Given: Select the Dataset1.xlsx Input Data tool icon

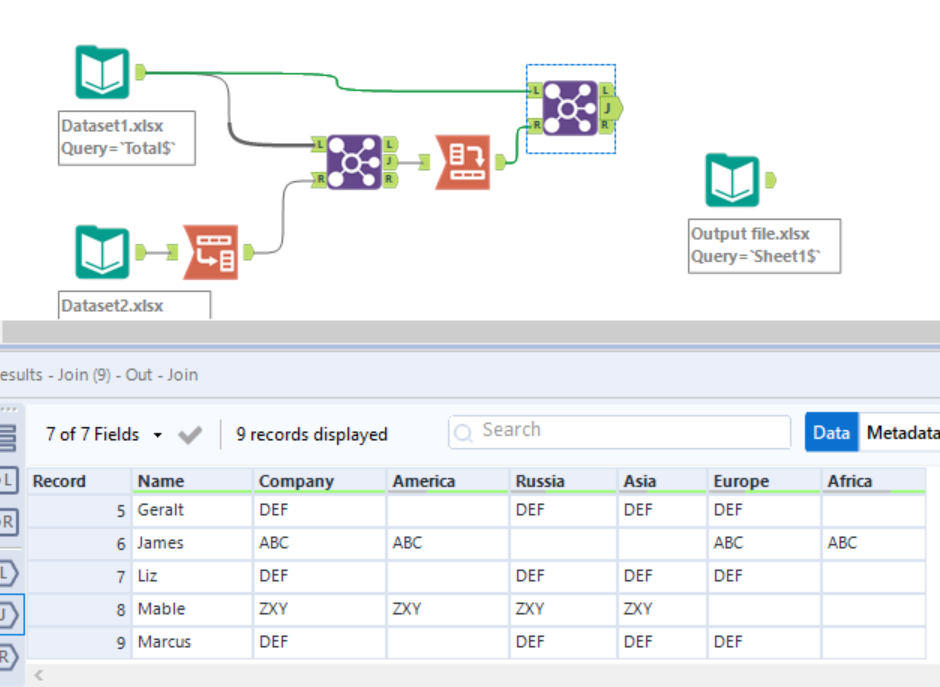Looking at the screenshot, I should tap(103, 72).
